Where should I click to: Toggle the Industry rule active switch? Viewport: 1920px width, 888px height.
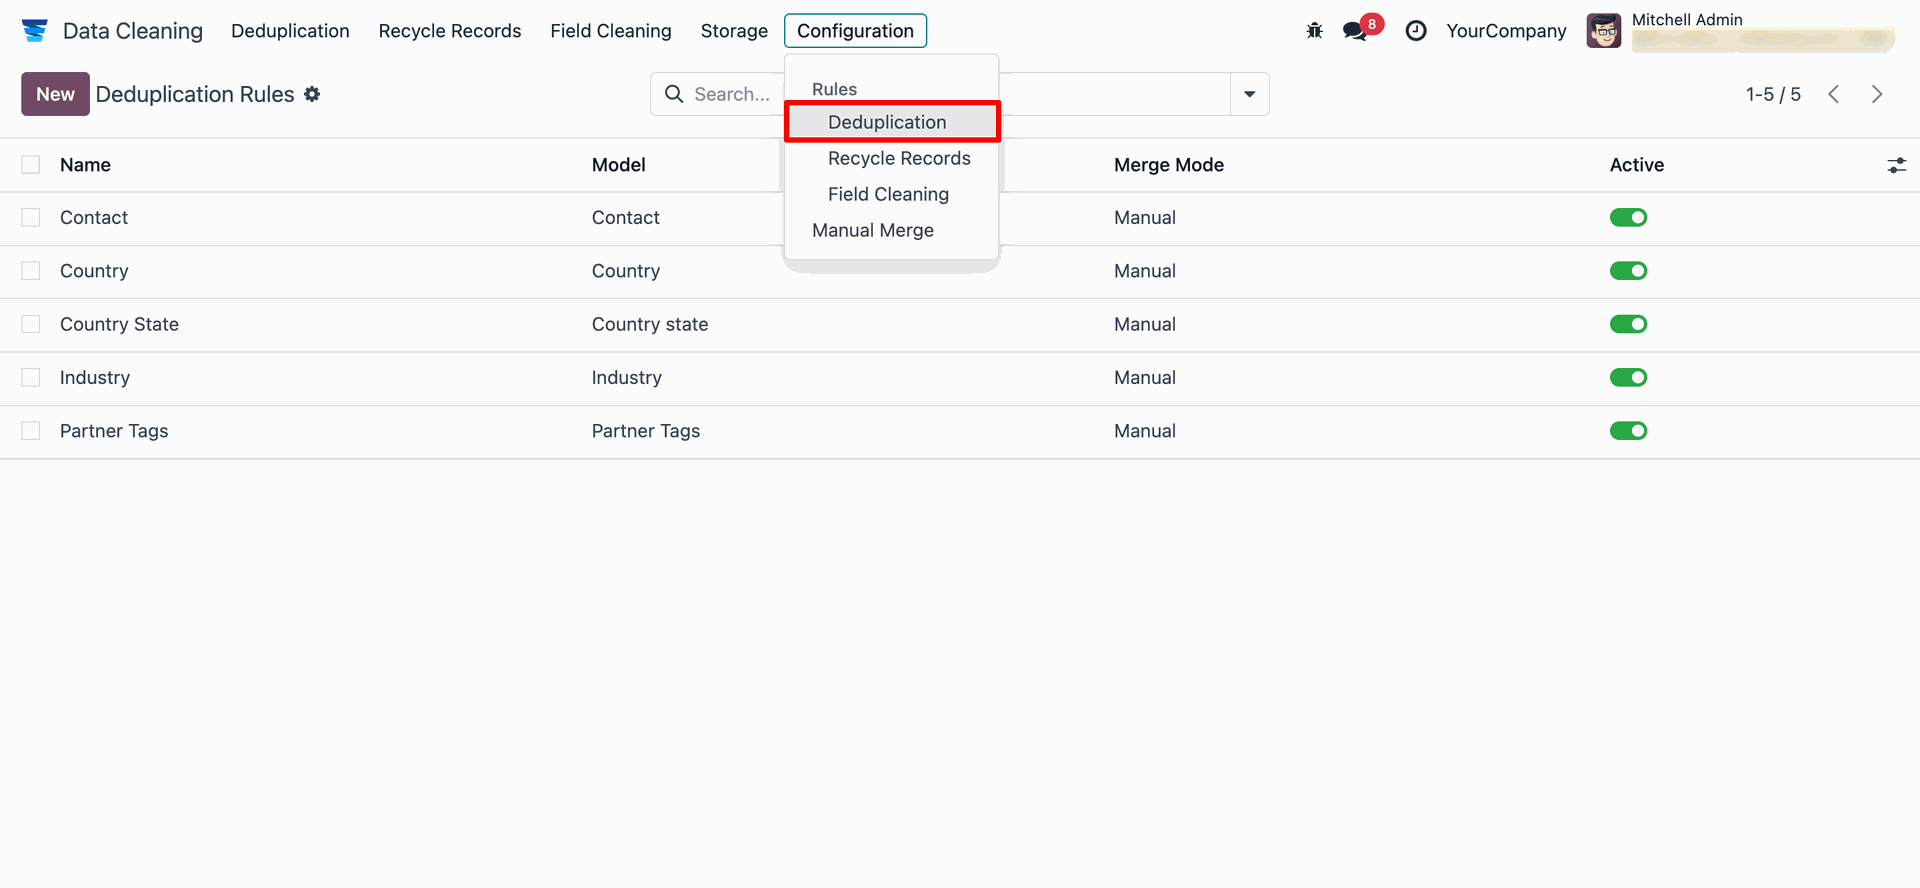pyautogui.click(x=1628, y=378)
